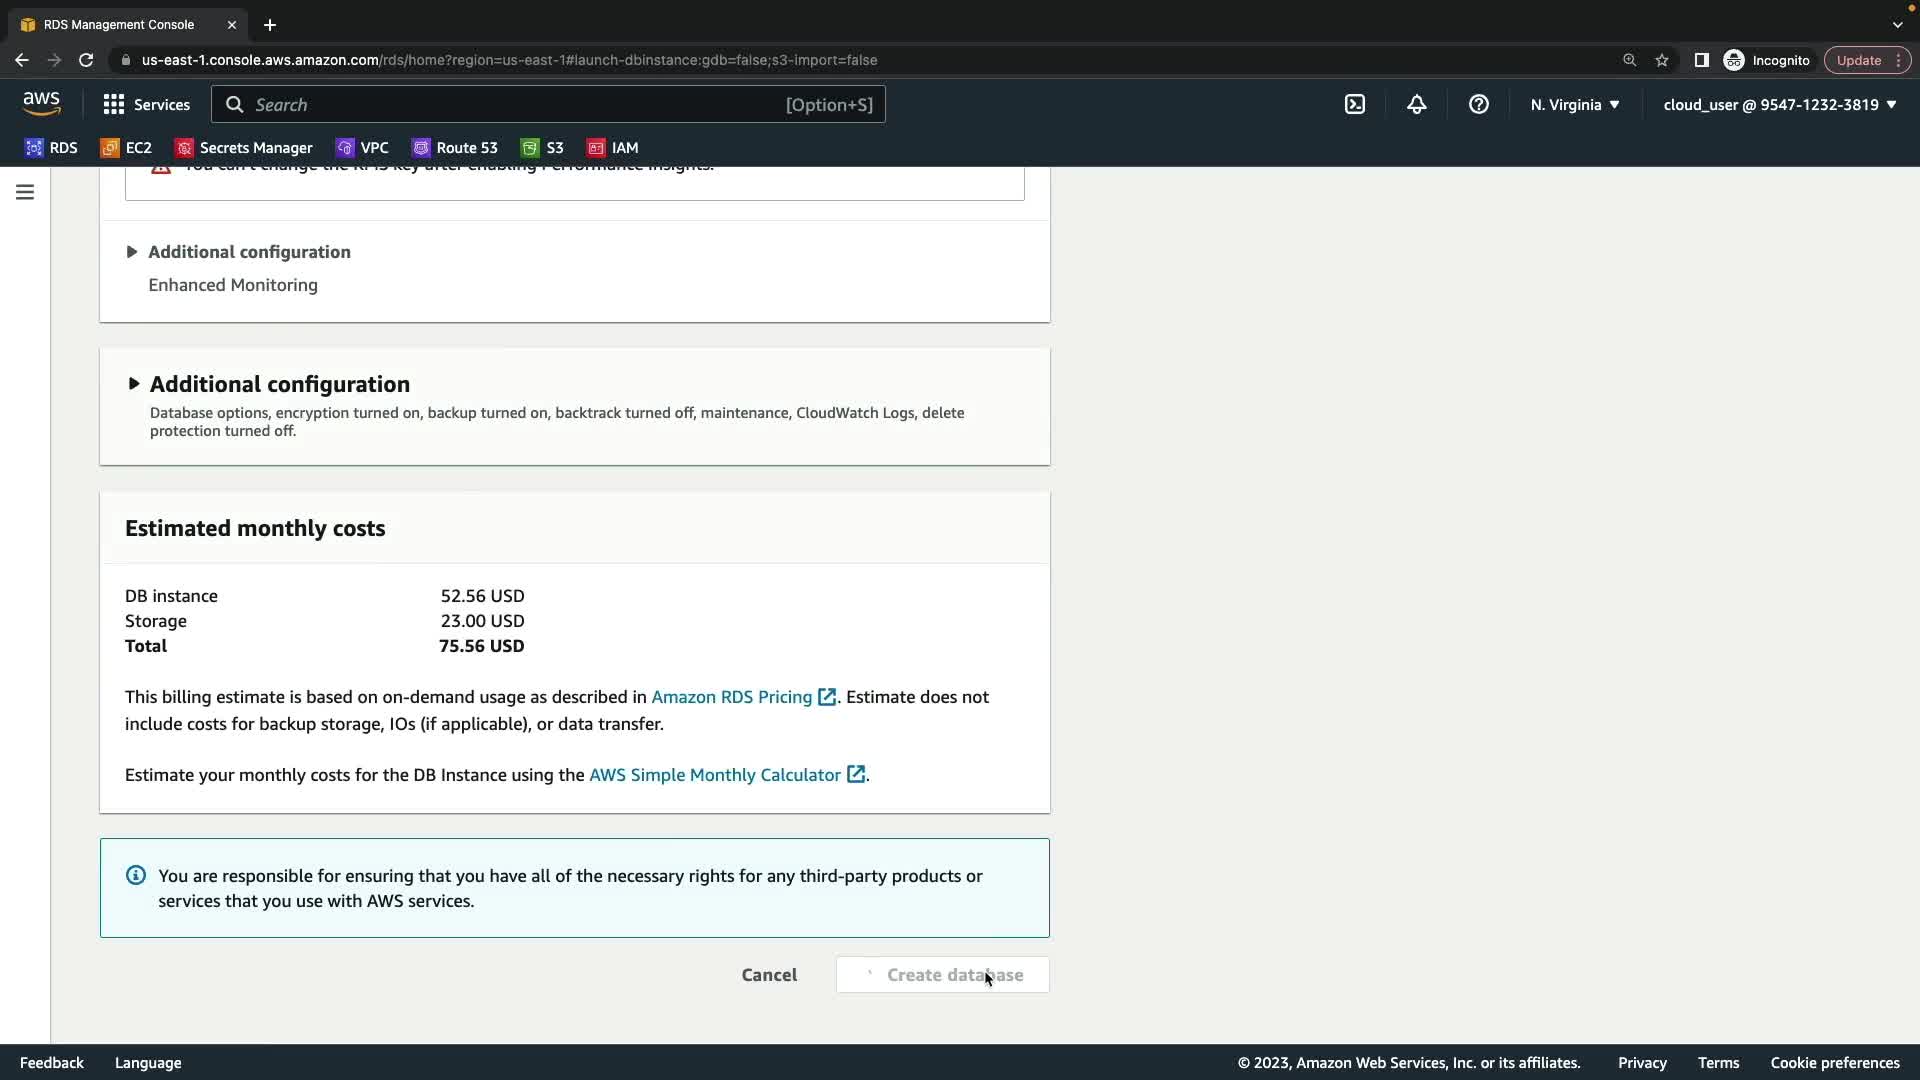Open the Route 53 shortcut
Viewport: 1920px width, 1080px height.
tap(455, 148)
